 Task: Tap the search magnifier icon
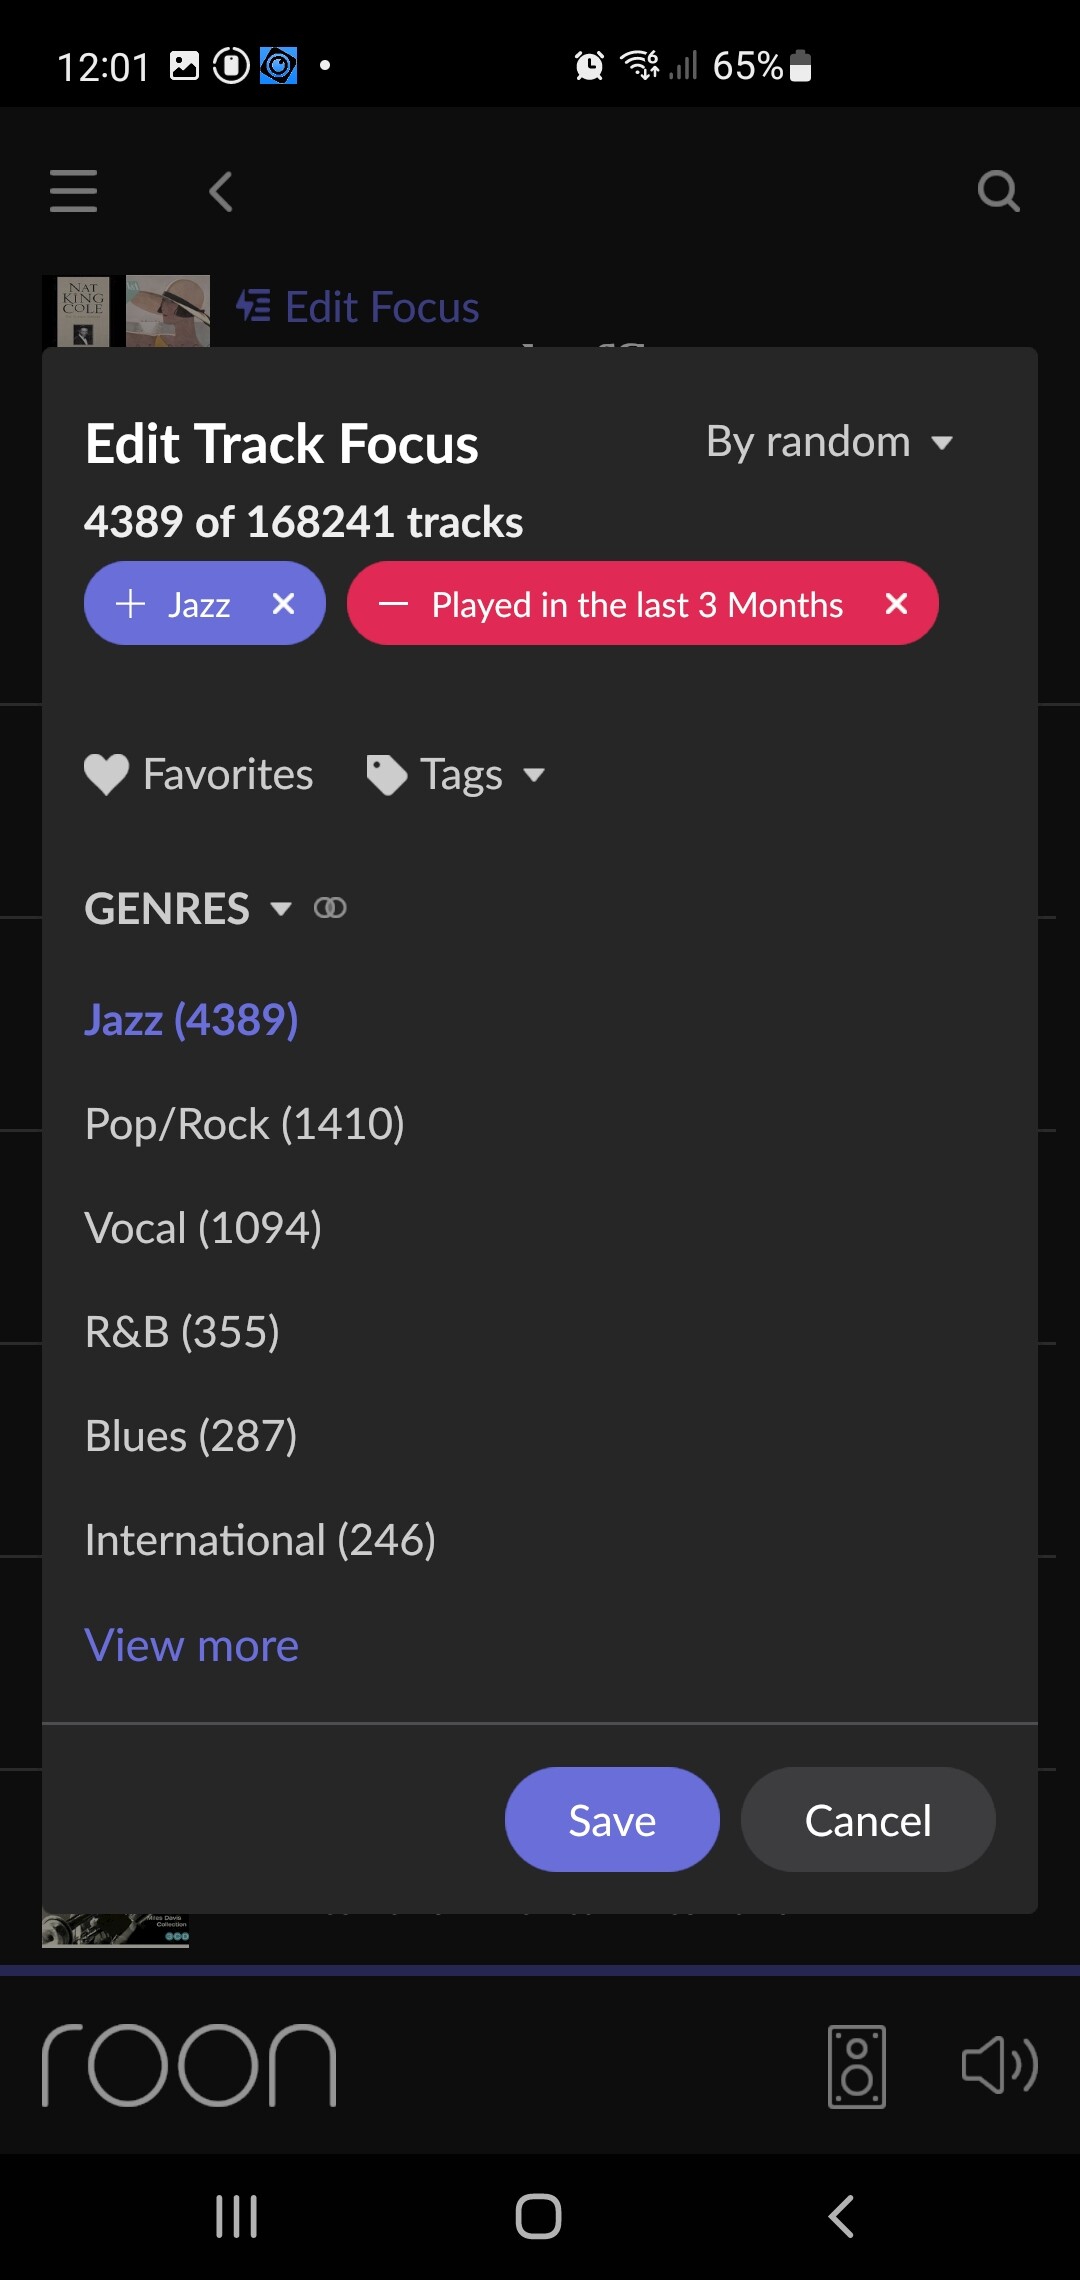pos(998,191)
